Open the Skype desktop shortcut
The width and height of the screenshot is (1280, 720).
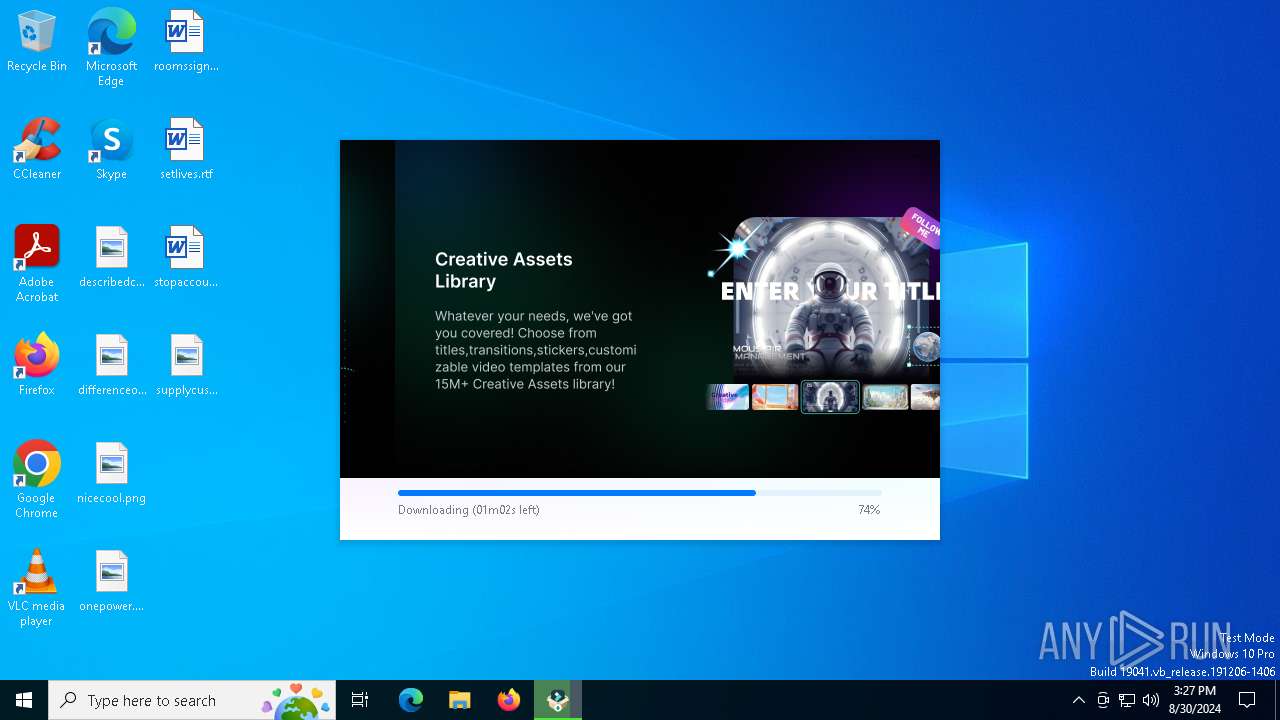point(111,149)
